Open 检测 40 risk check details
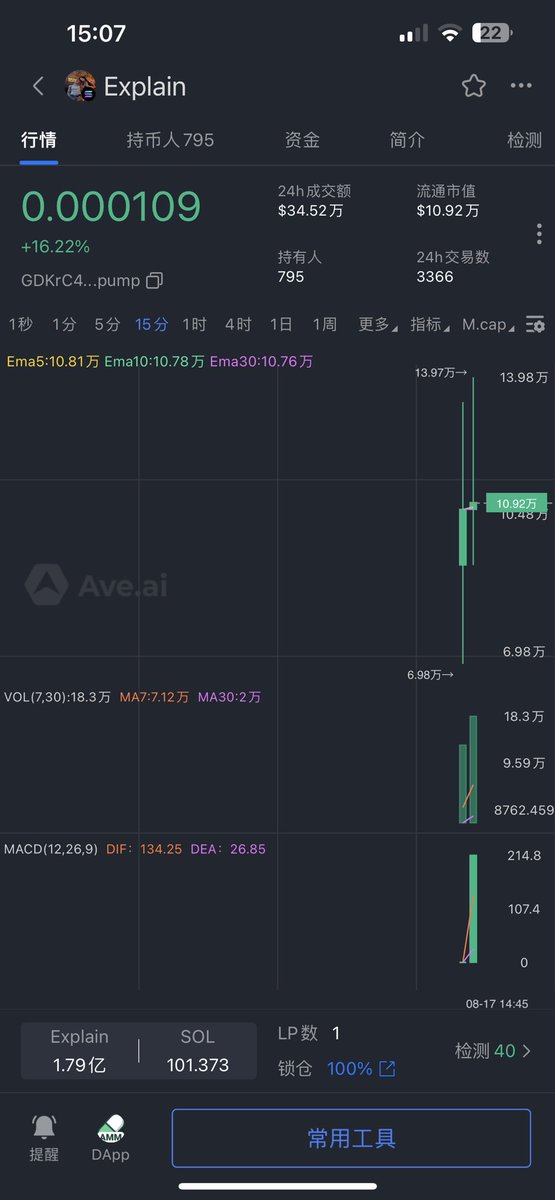555x1200 pixels. (493, 1051)
